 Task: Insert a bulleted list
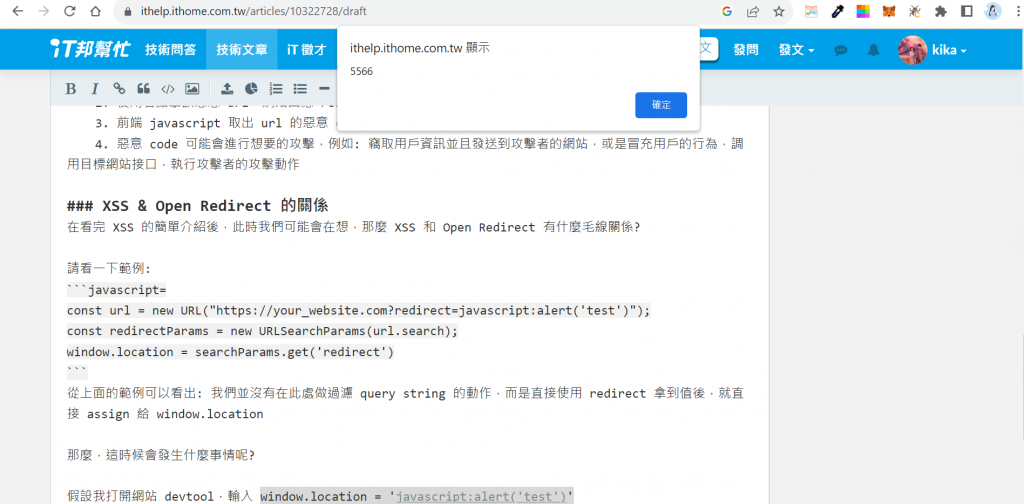pyautogui.click(x=300, y=89)
